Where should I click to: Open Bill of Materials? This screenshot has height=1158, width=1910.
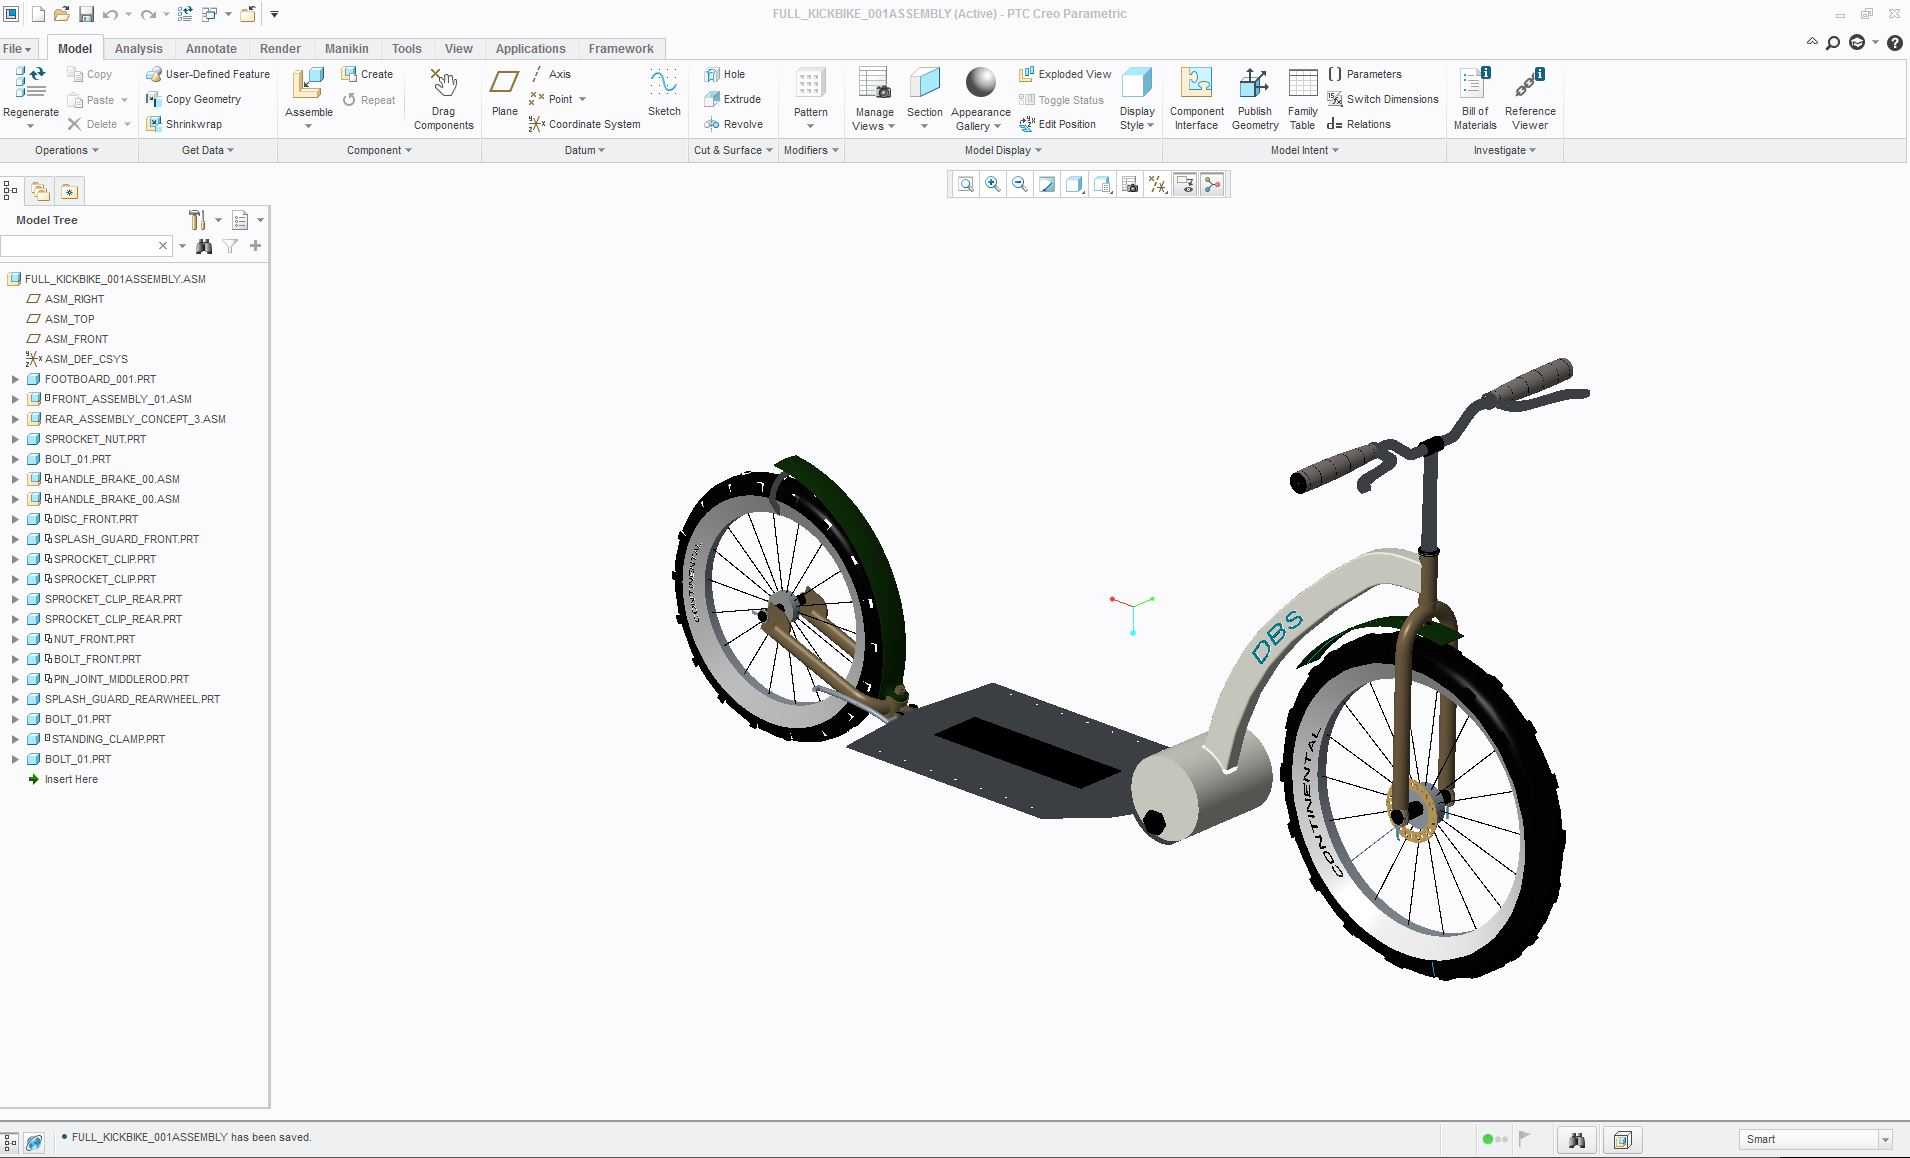(x=1475, y=98)
